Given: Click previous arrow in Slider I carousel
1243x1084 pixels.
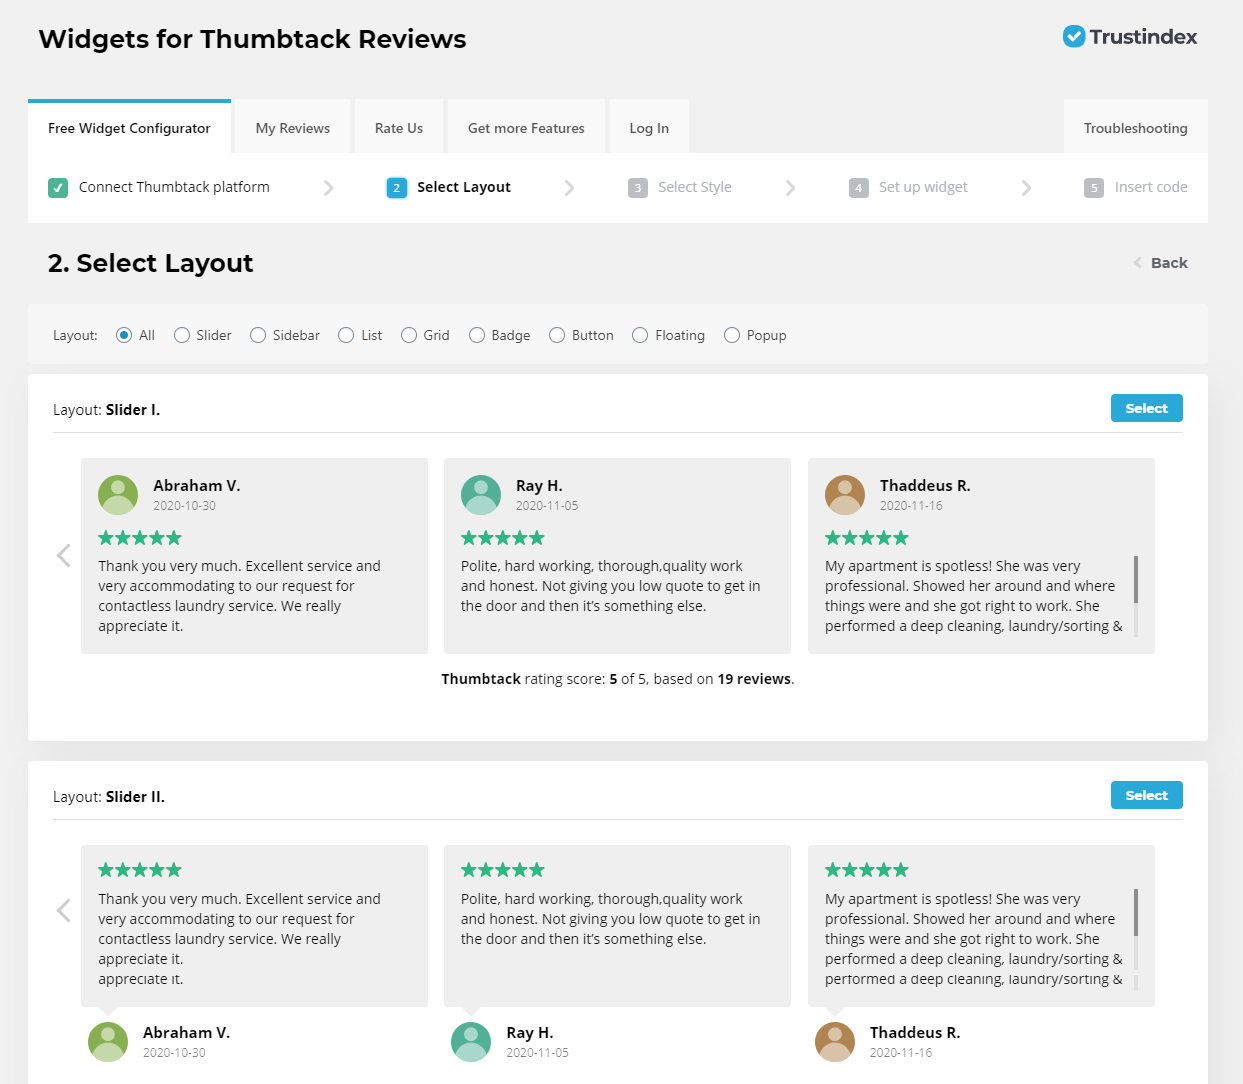Looking at the screenshot, I should coord(64,555).
